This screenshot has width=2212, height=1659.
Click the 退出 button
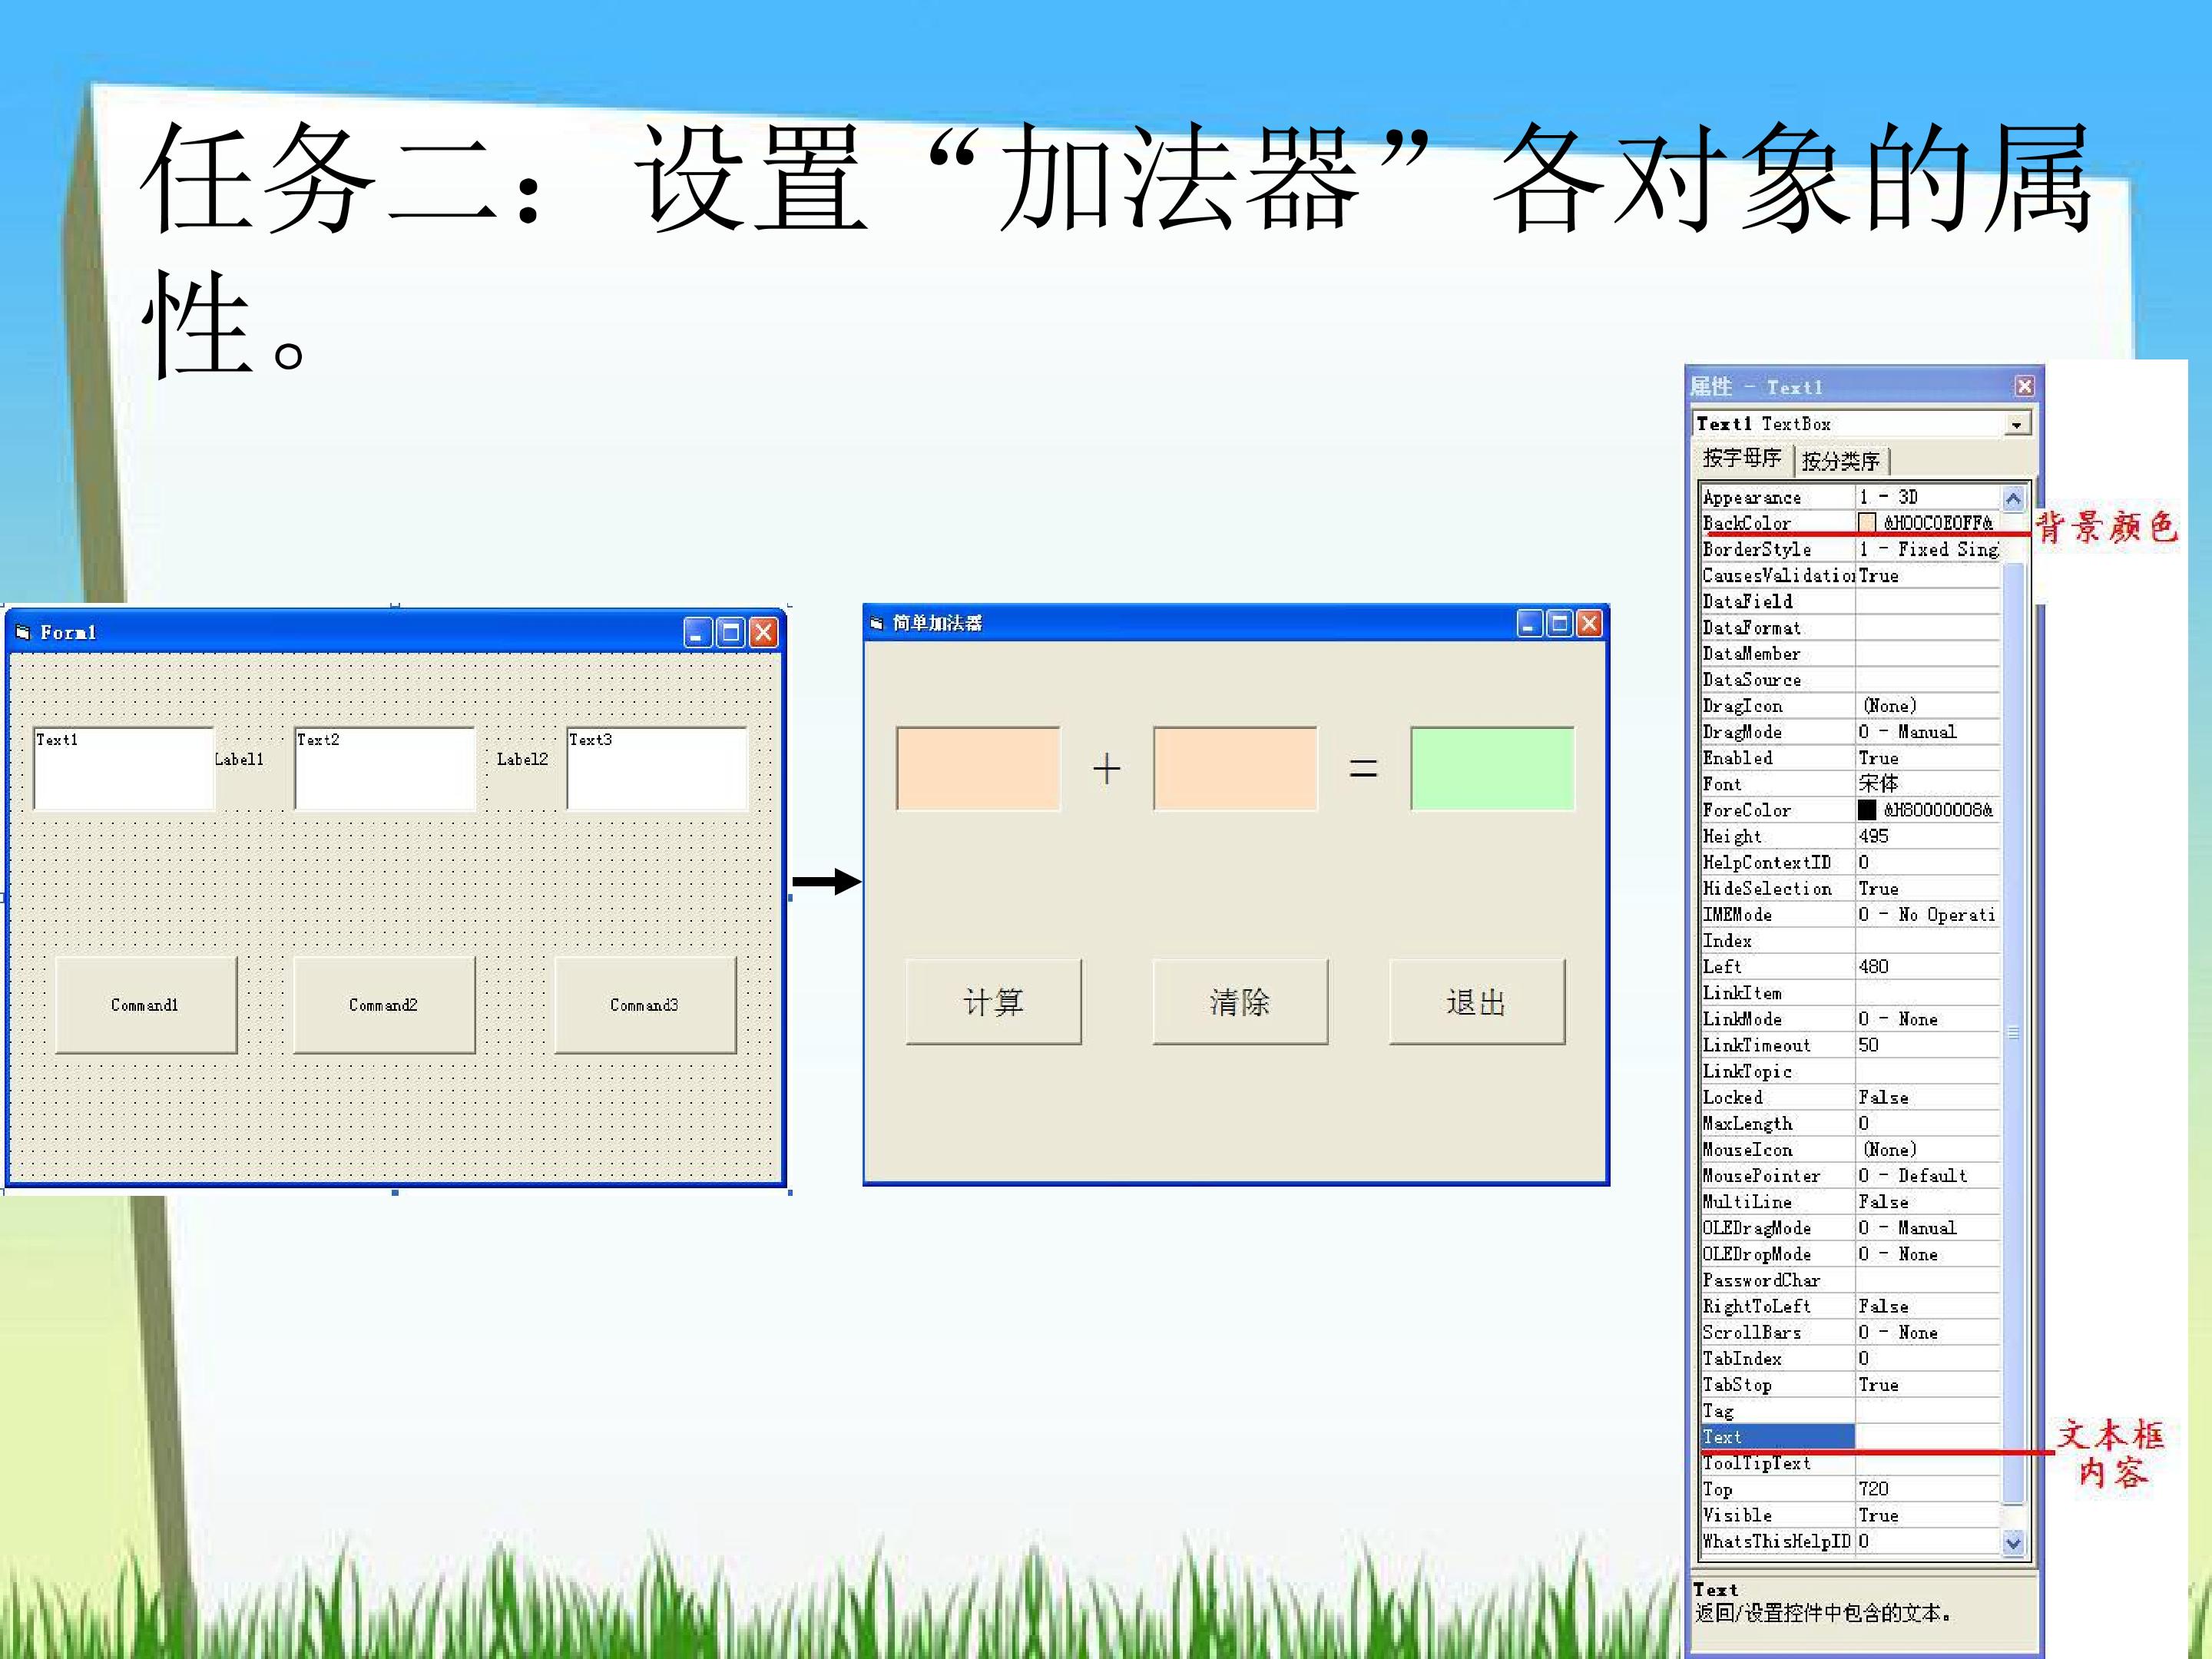pos(1477,1002)
